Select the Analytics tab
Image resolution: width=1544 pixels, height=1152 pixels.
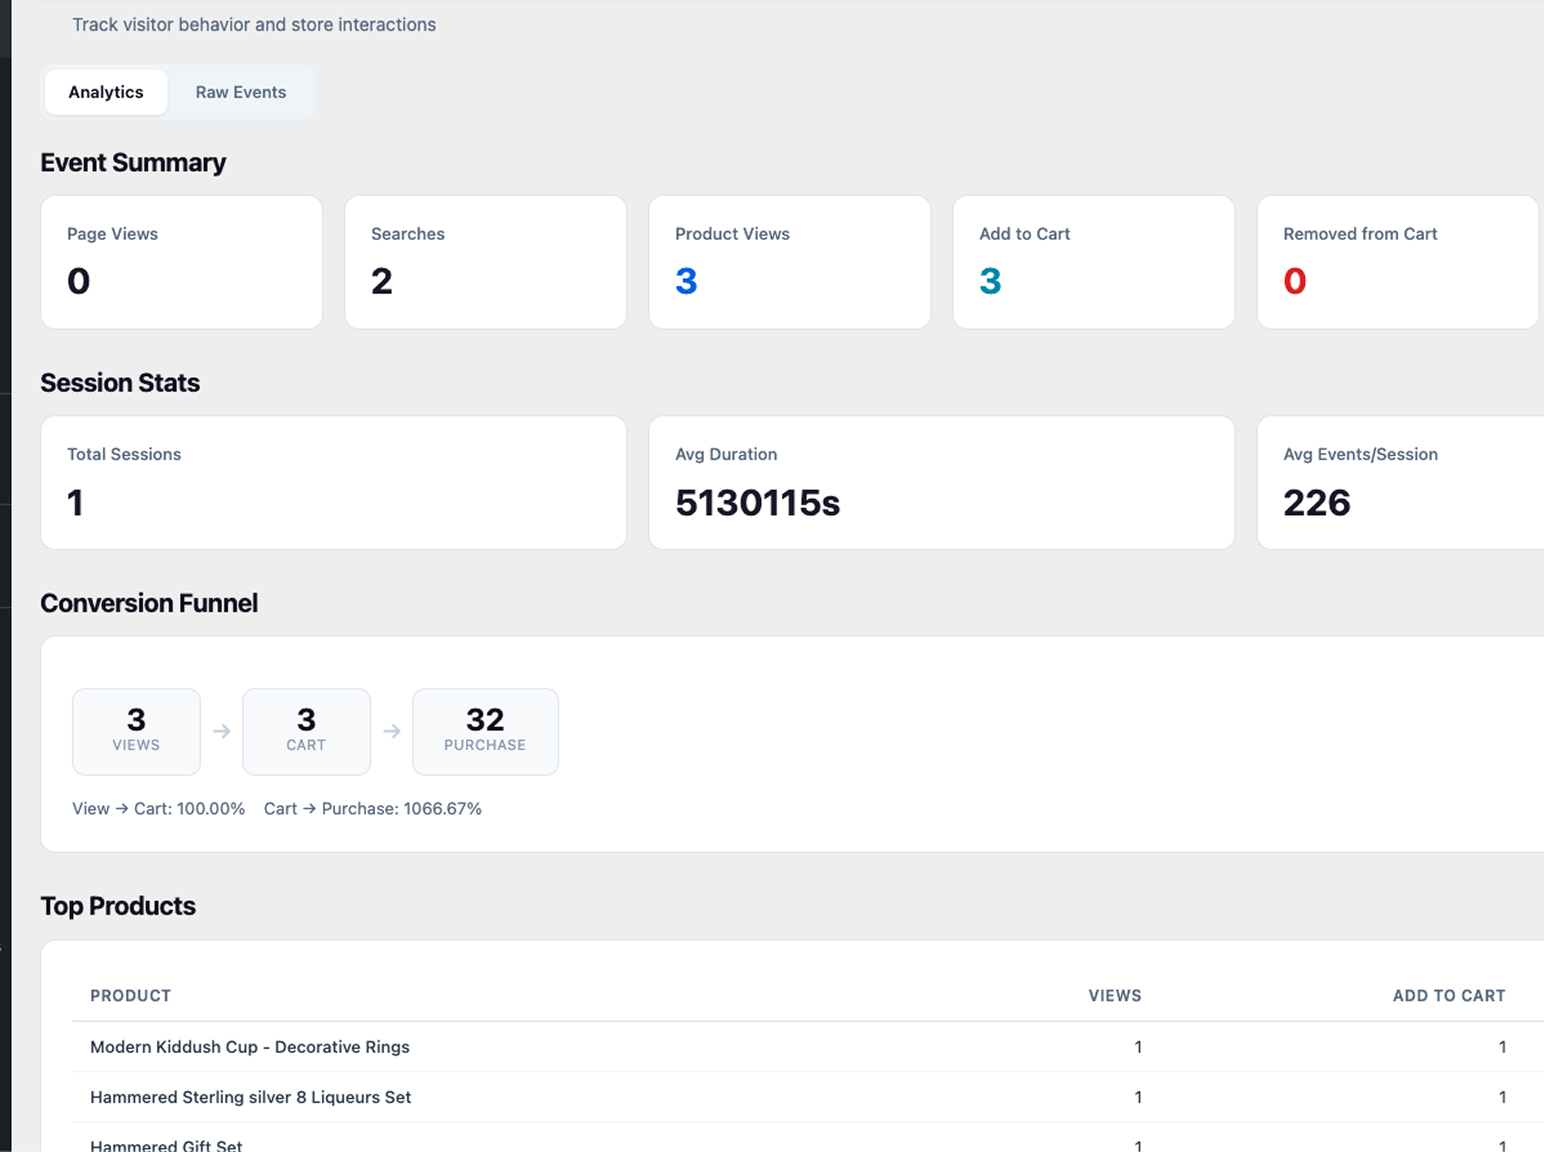coord(105,92)
